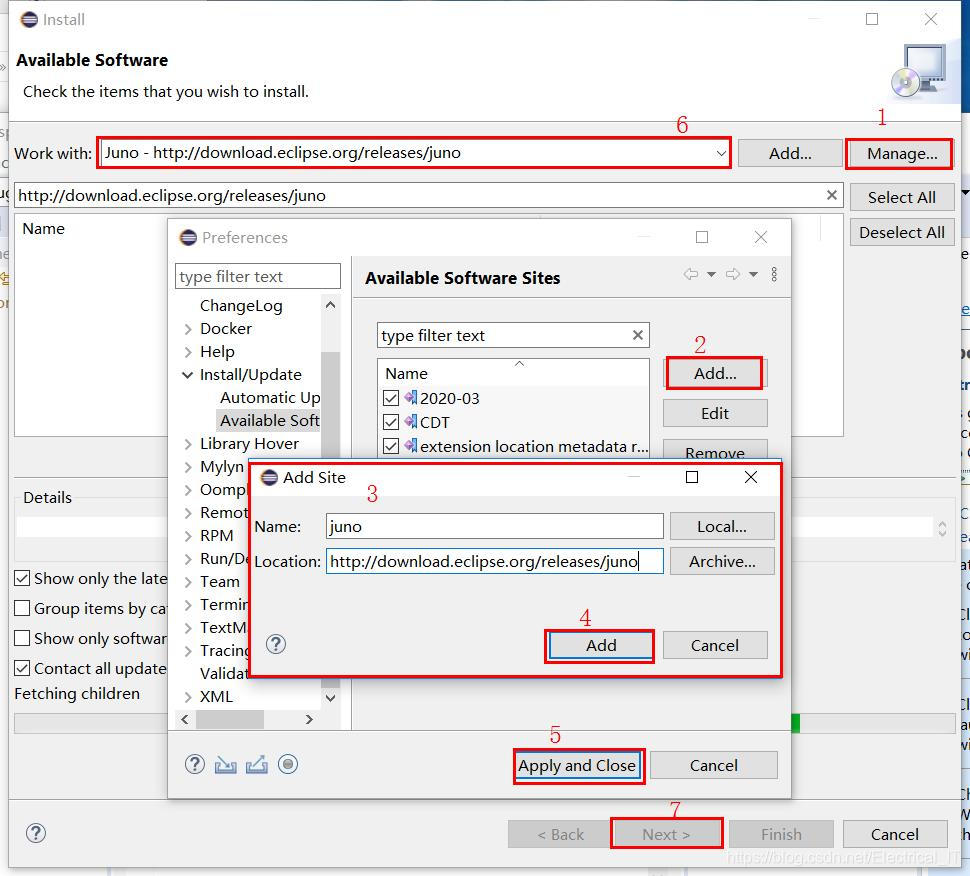Navigate back in Preferences pages

(x=690, y=274)
